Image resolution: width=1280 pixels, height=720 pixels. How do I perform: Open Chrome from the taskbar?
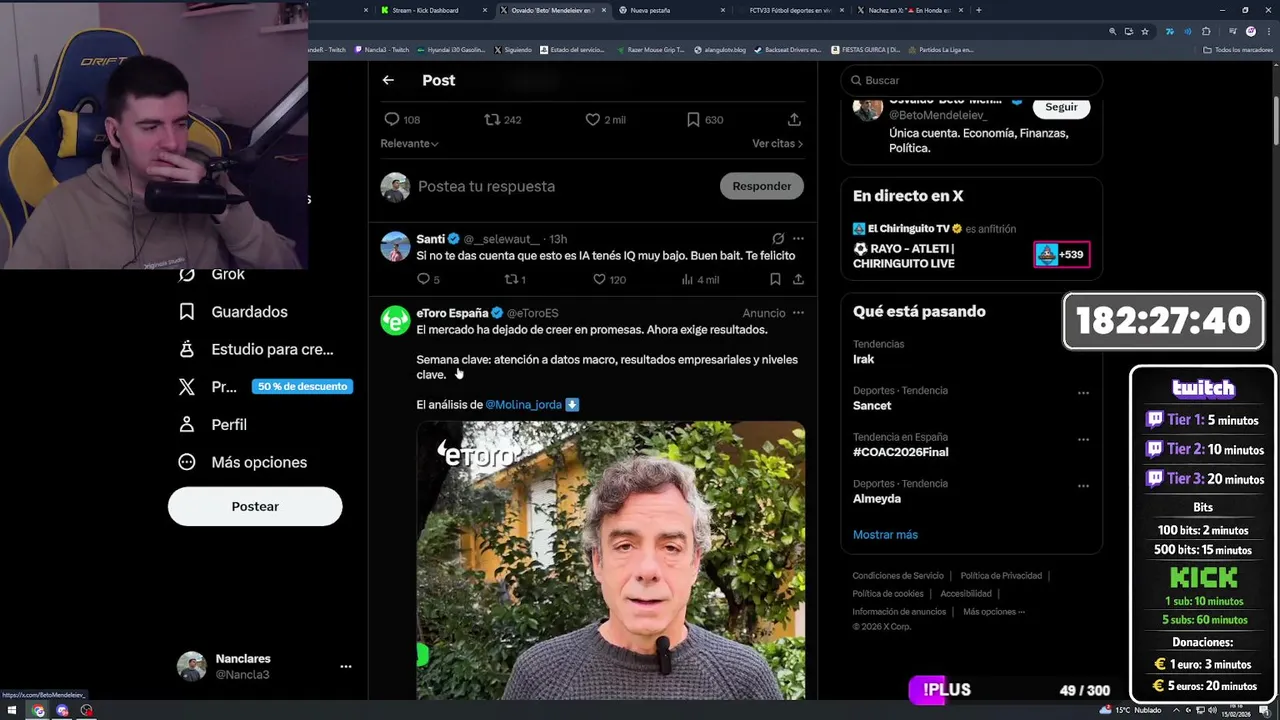click(38, 710)
